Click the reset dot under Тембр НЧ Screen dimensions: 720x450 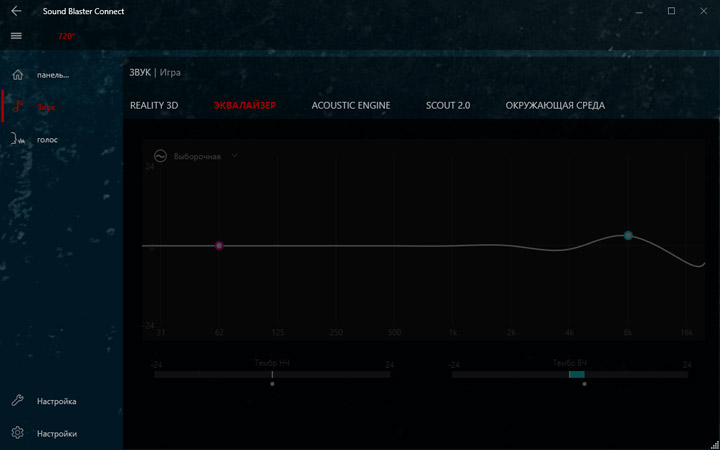click(x=272, y=384)
